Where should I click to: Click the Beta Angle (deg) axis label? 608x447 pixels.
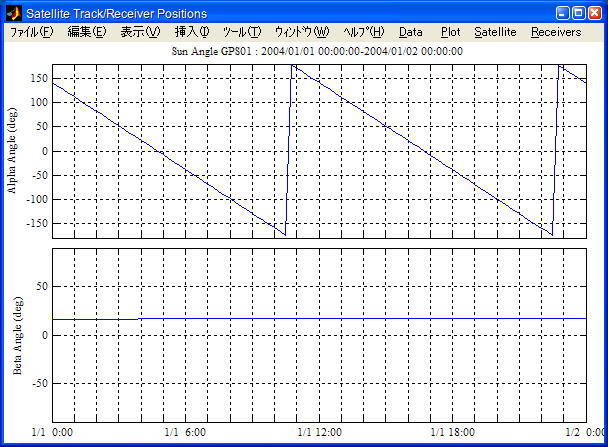tap(14, 335)
